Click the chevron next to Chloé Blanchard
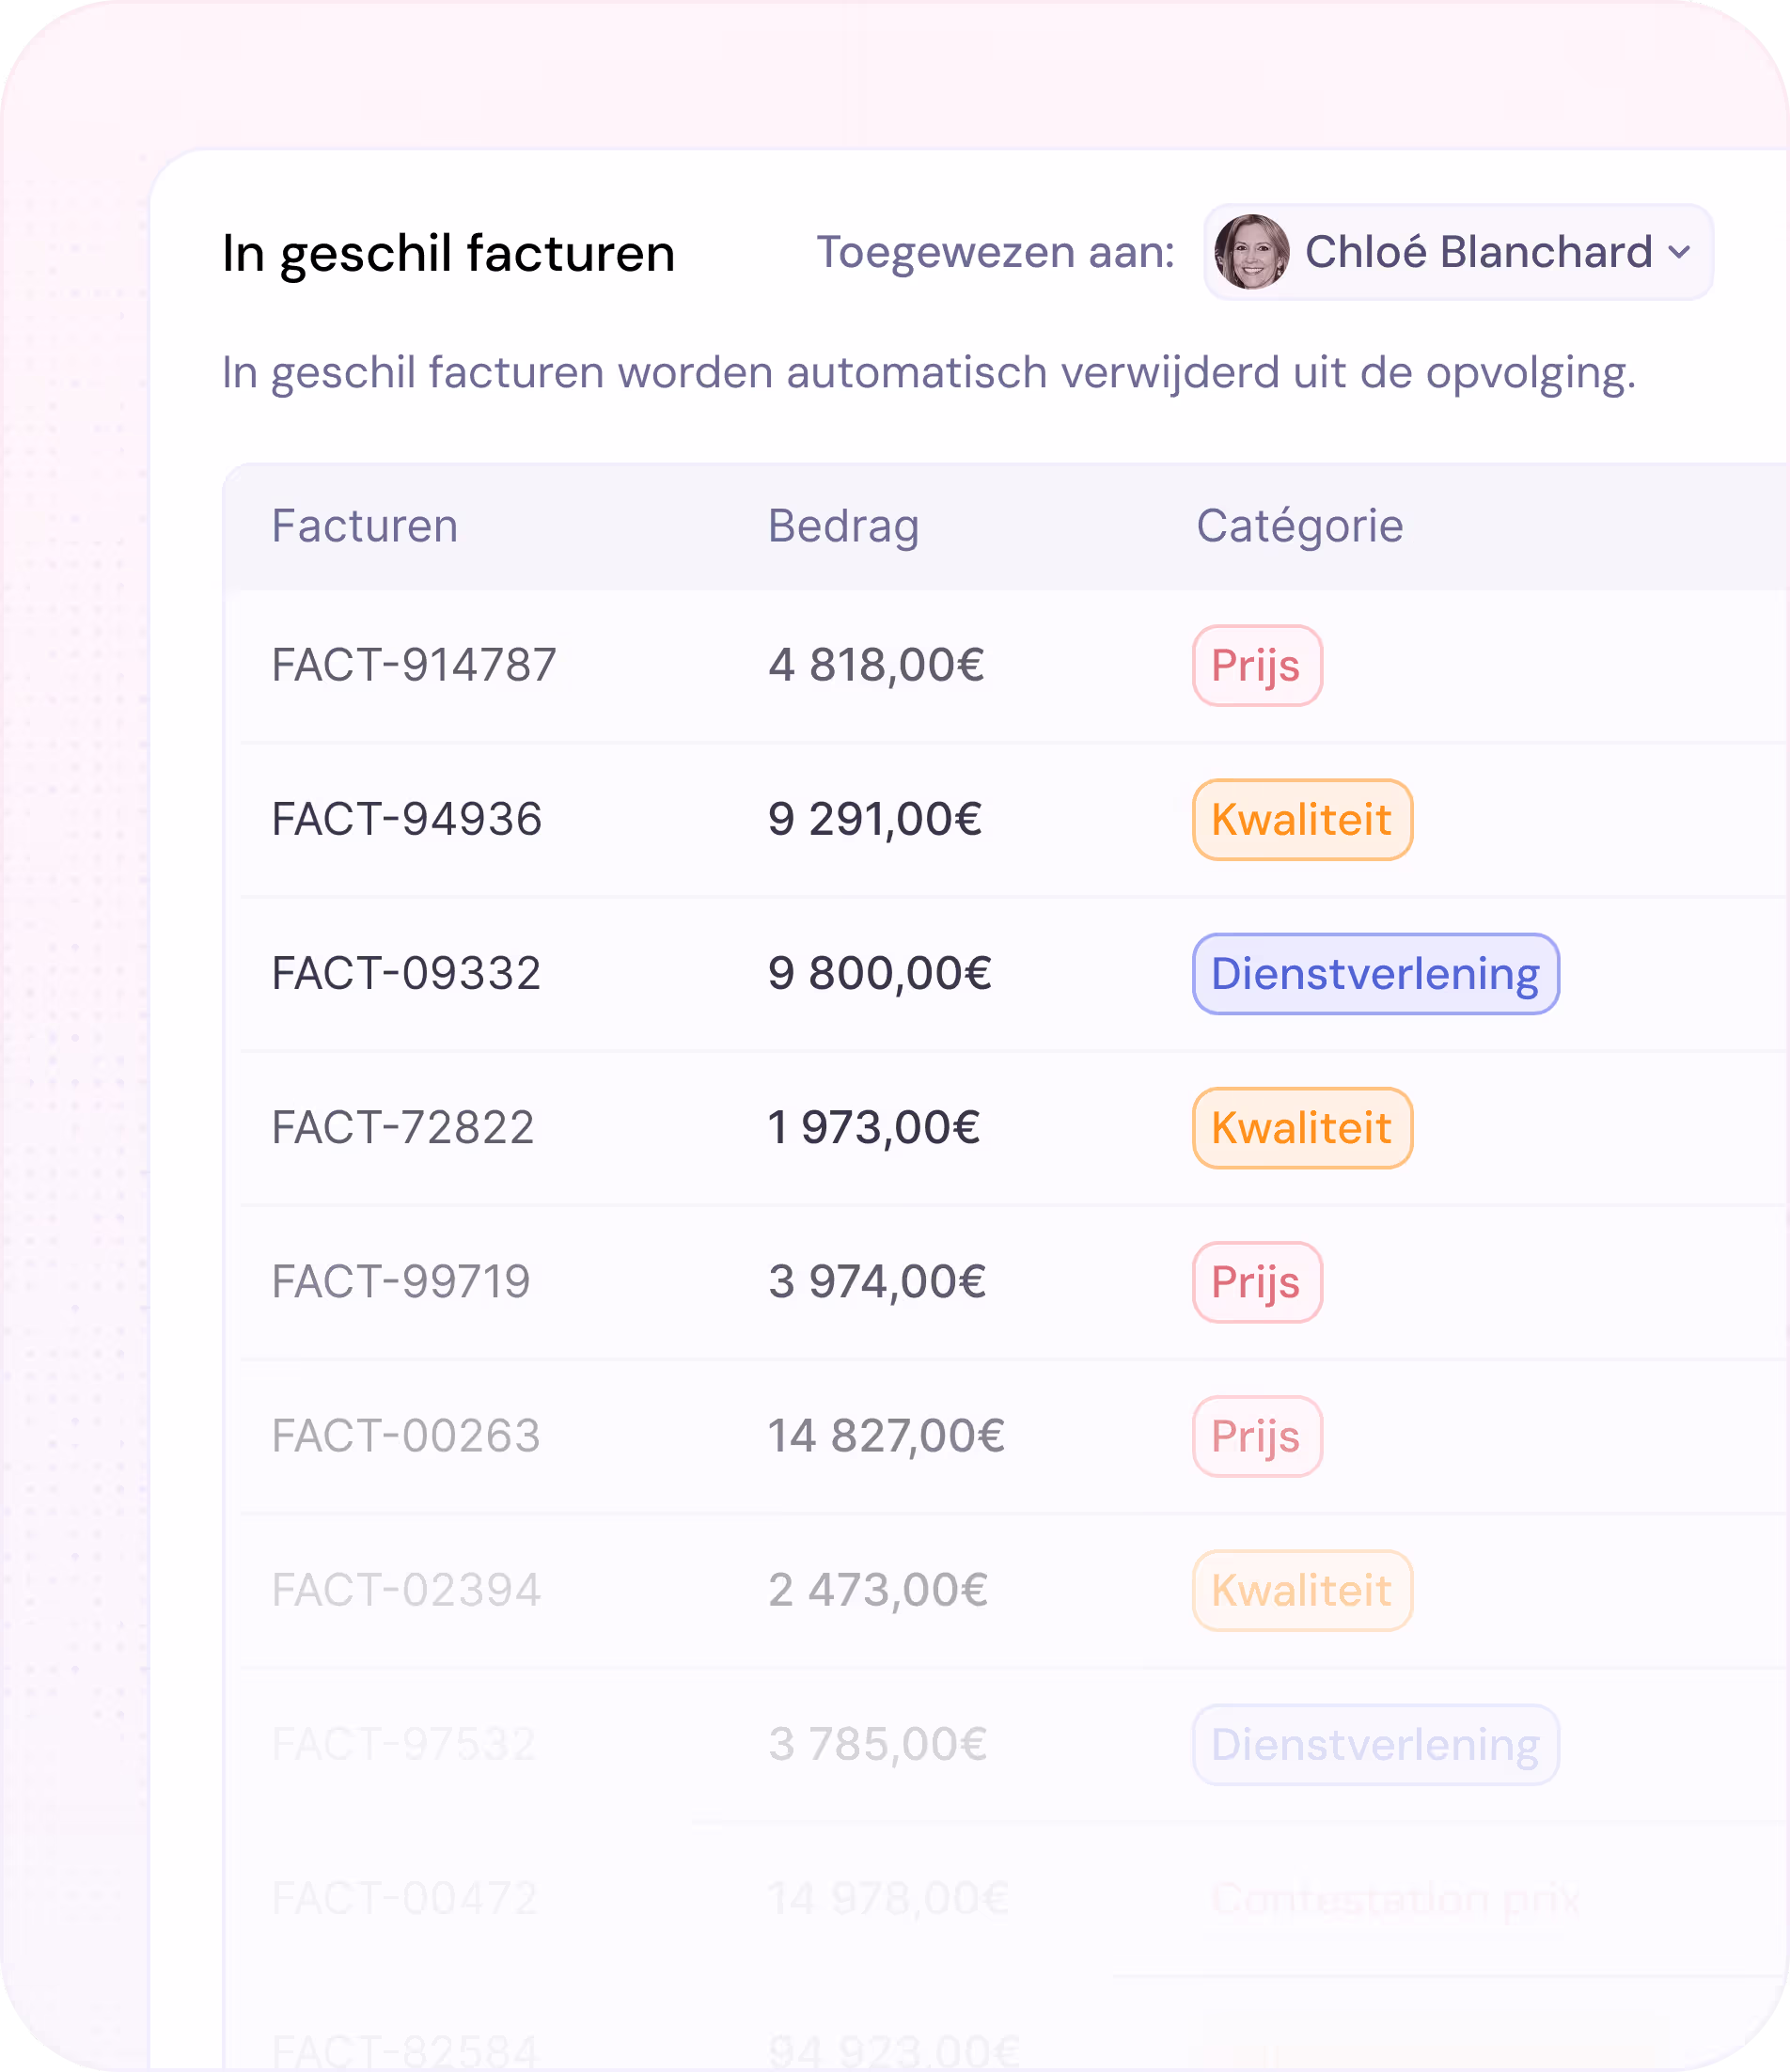The height and width of the screenshot is (2072, 1790). pos(1680,252)
